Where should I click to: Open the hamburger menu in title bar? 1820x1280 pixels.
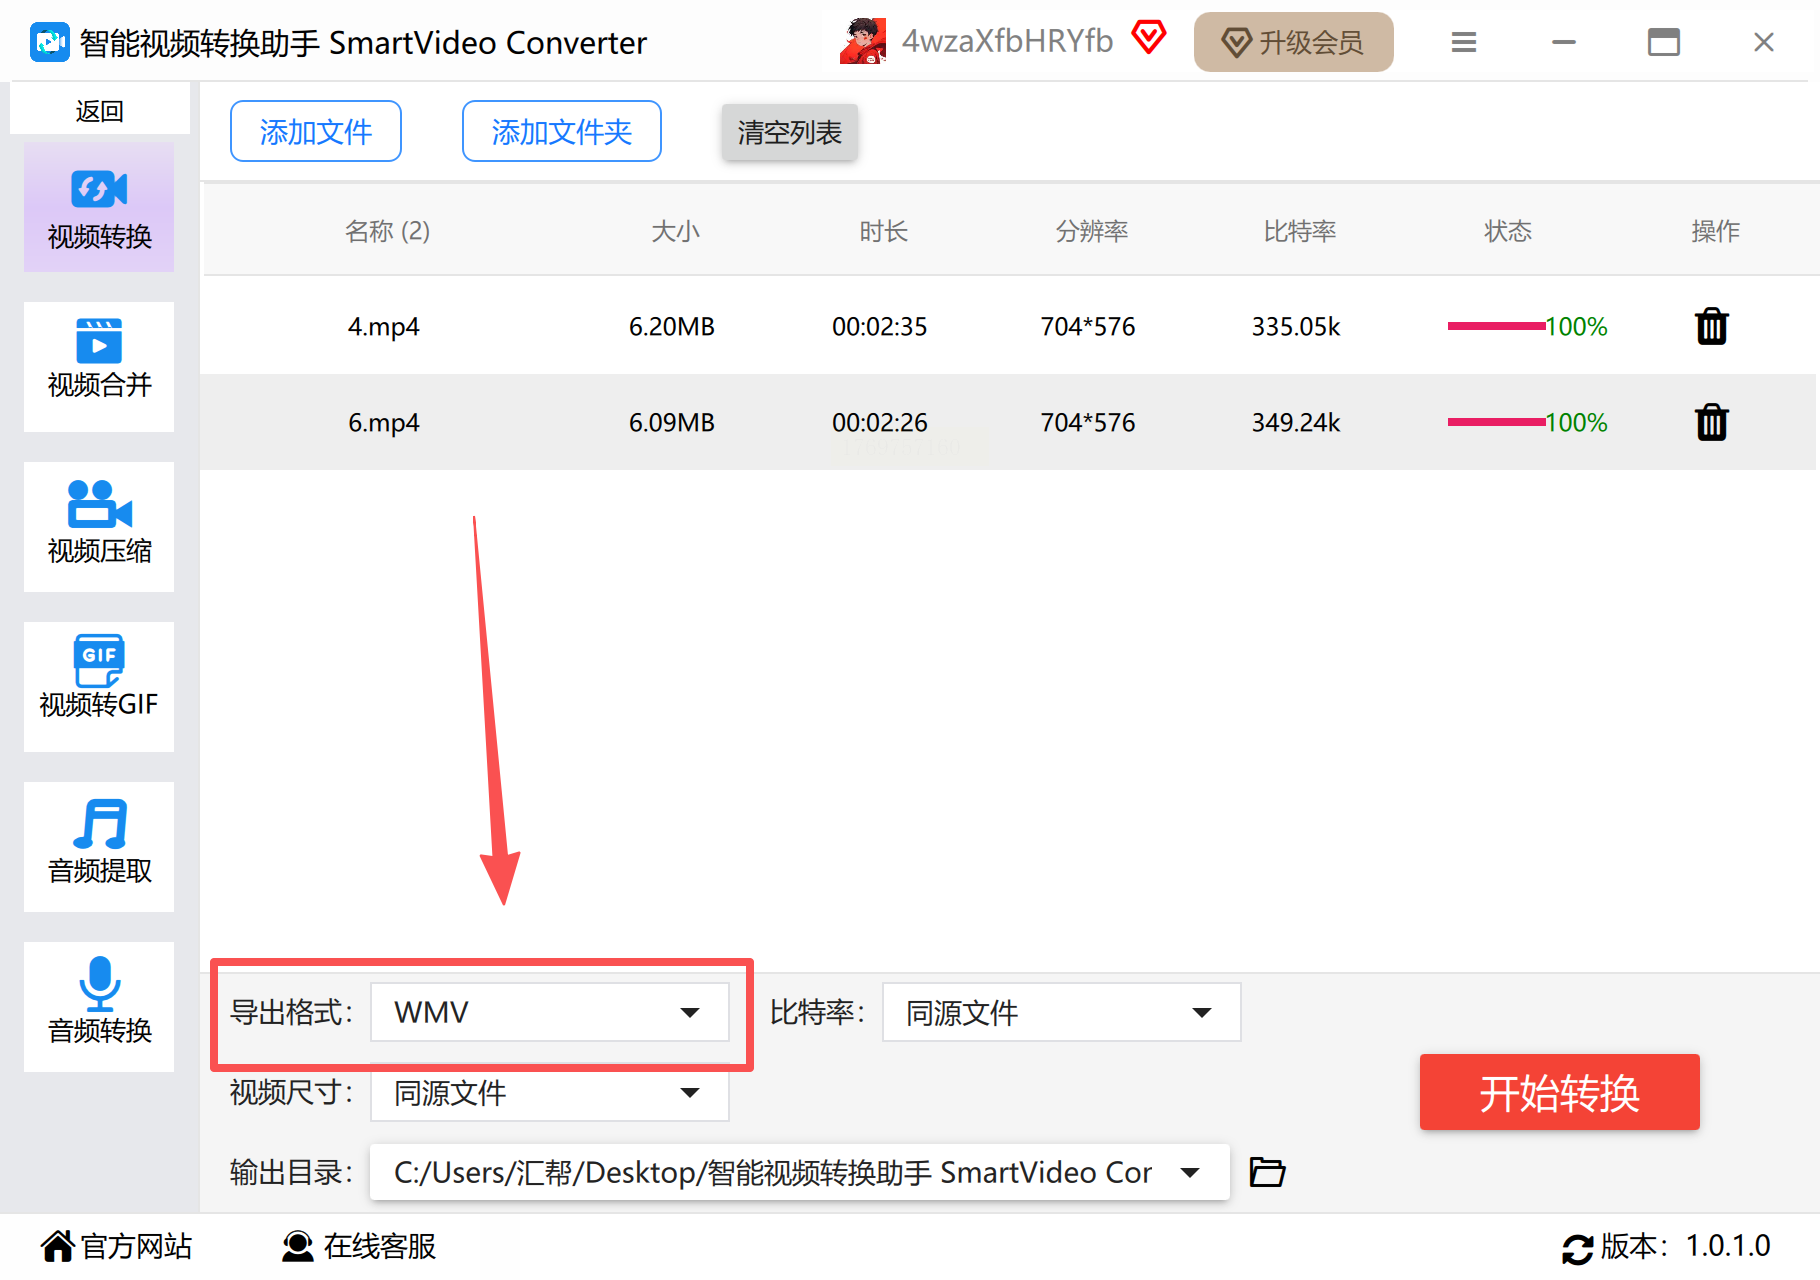coord(1464,42)
